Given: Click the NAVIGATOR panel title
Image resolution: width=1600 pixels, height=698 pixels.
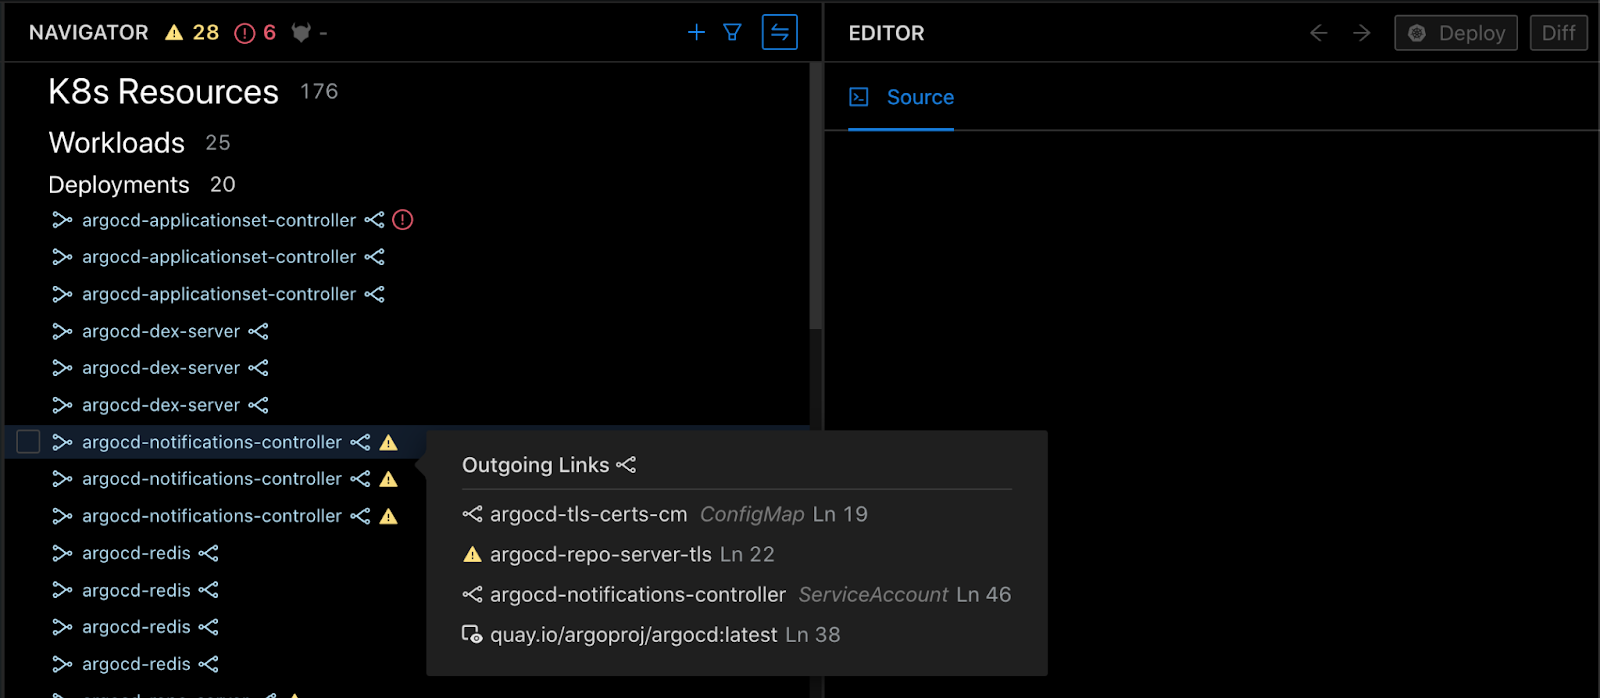Looking at the screenshot, I should coord(89,33).
